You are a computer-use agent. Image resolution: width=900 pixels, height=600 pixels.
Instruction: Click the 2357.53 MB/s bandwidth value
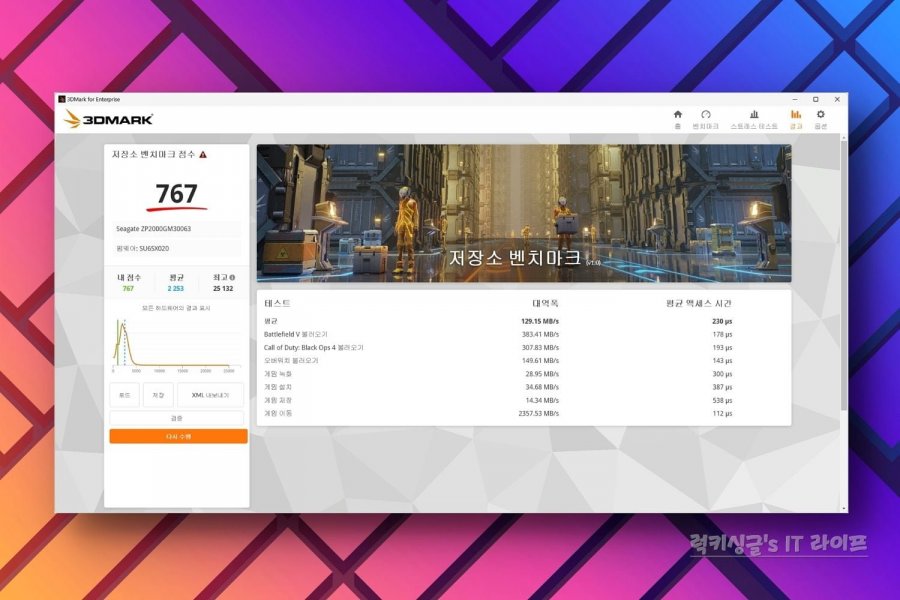[538, 413]
